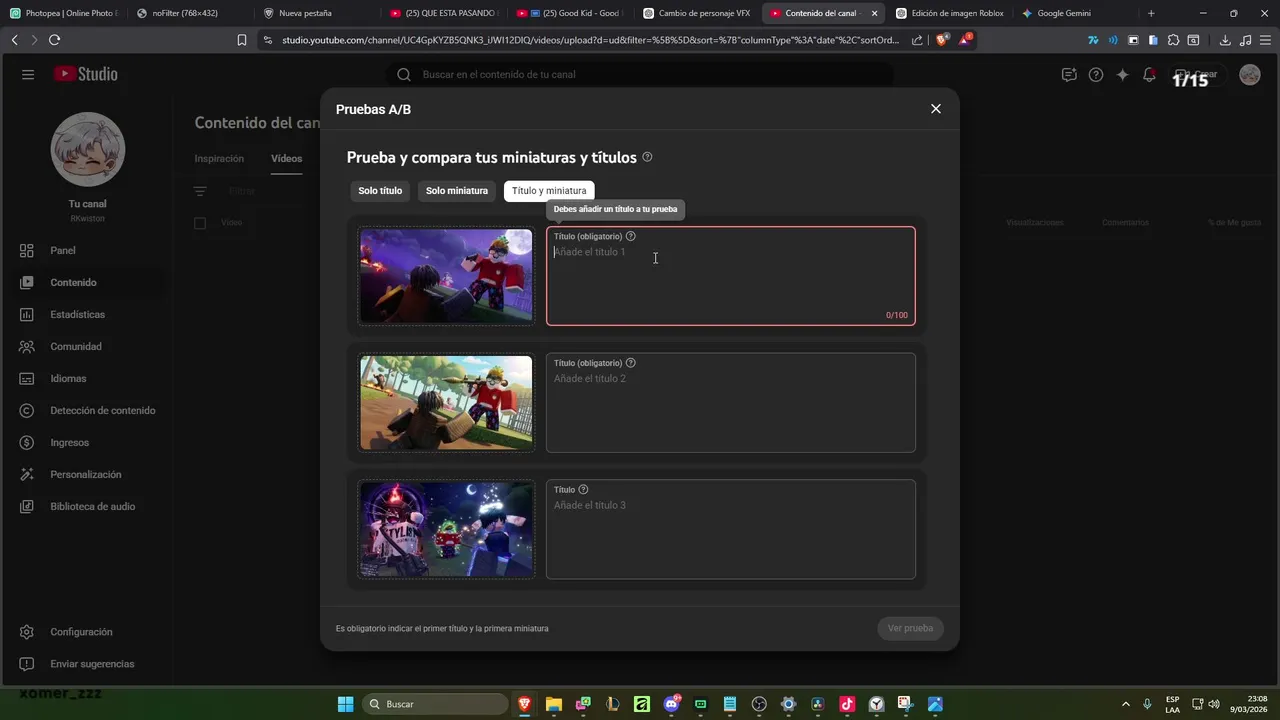Close the Pruebas A/B dialog
Viewport: 1280px width, 720px height.
pos(936,109)
